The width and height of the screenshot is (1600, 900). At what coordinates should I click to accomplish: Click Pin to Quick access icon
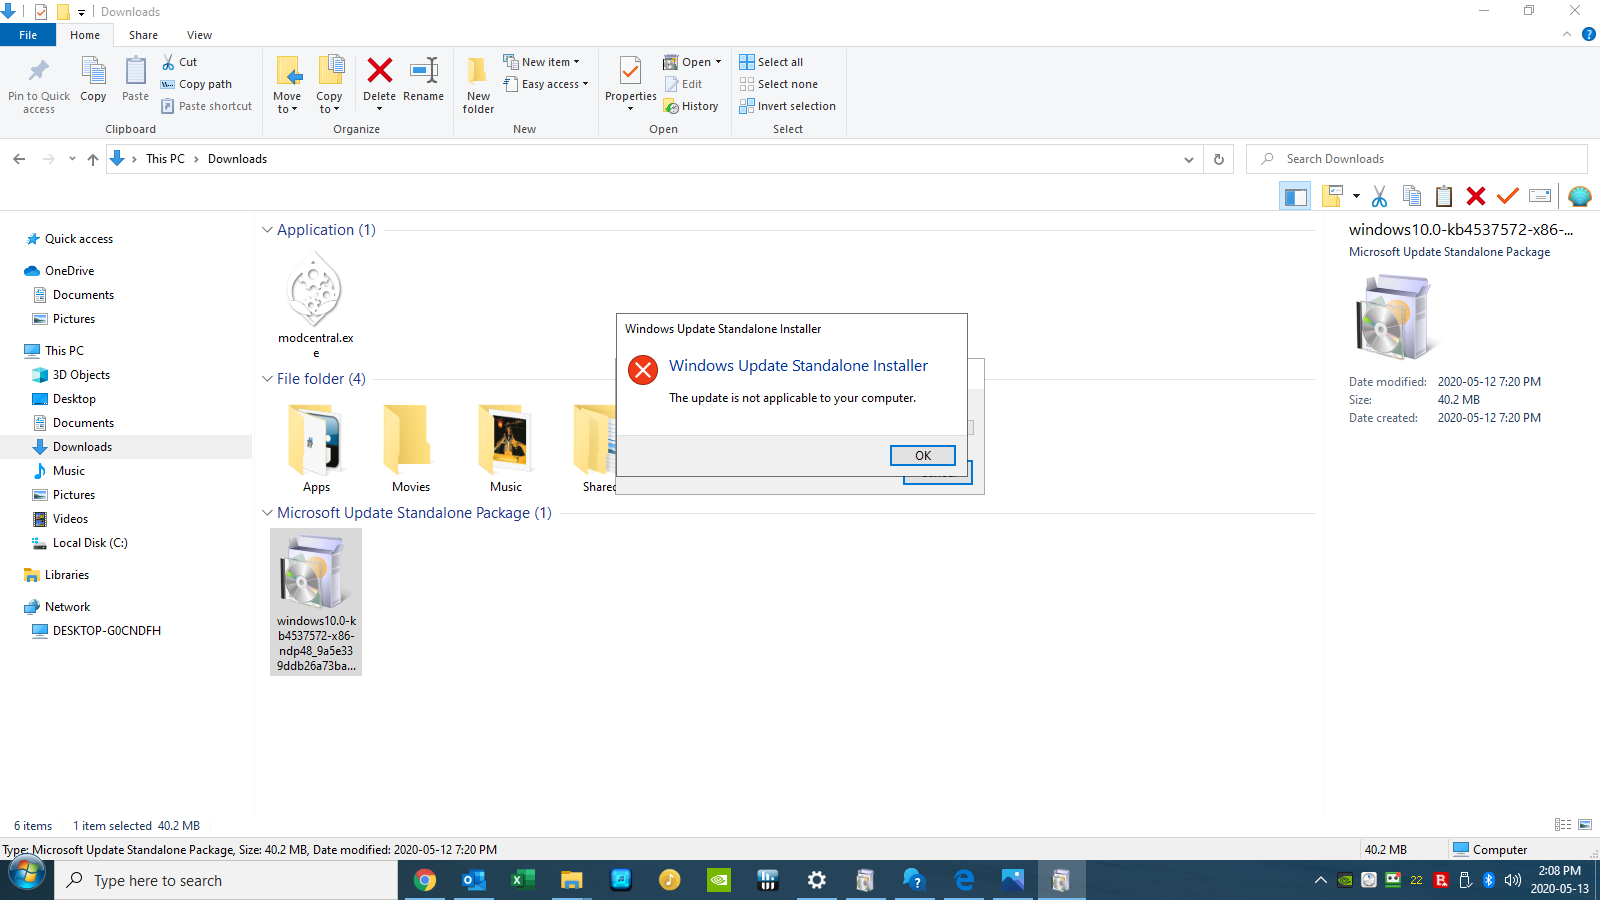(x=39, y=72)
